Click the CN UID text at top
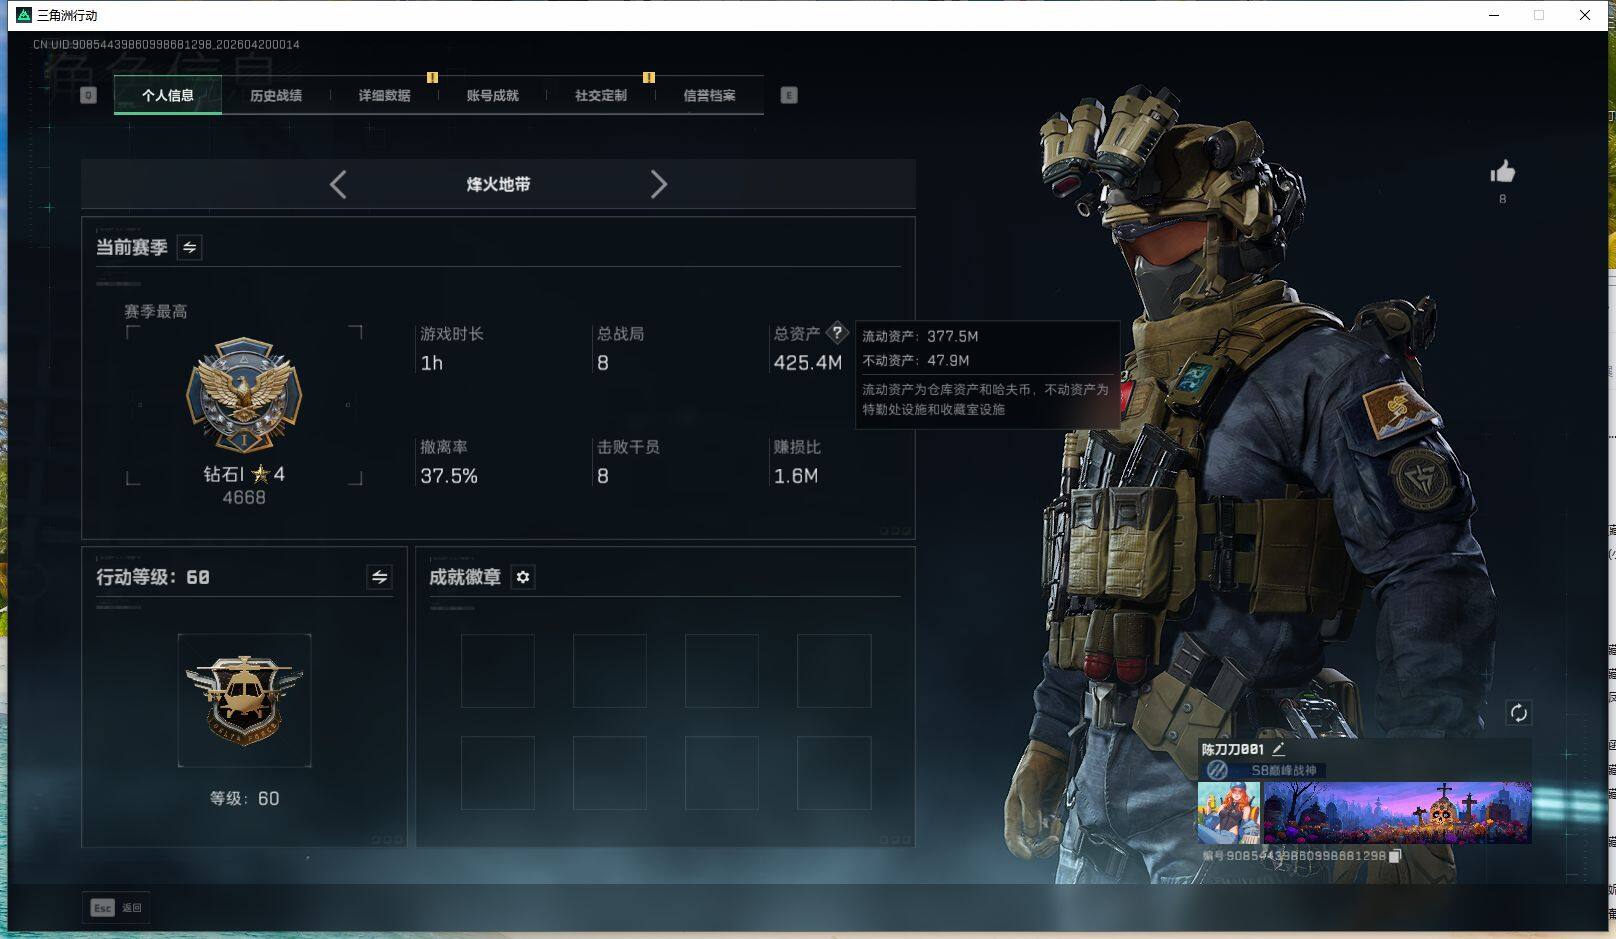The width and height of the screenshot is (1616, 939). point(166,44)
